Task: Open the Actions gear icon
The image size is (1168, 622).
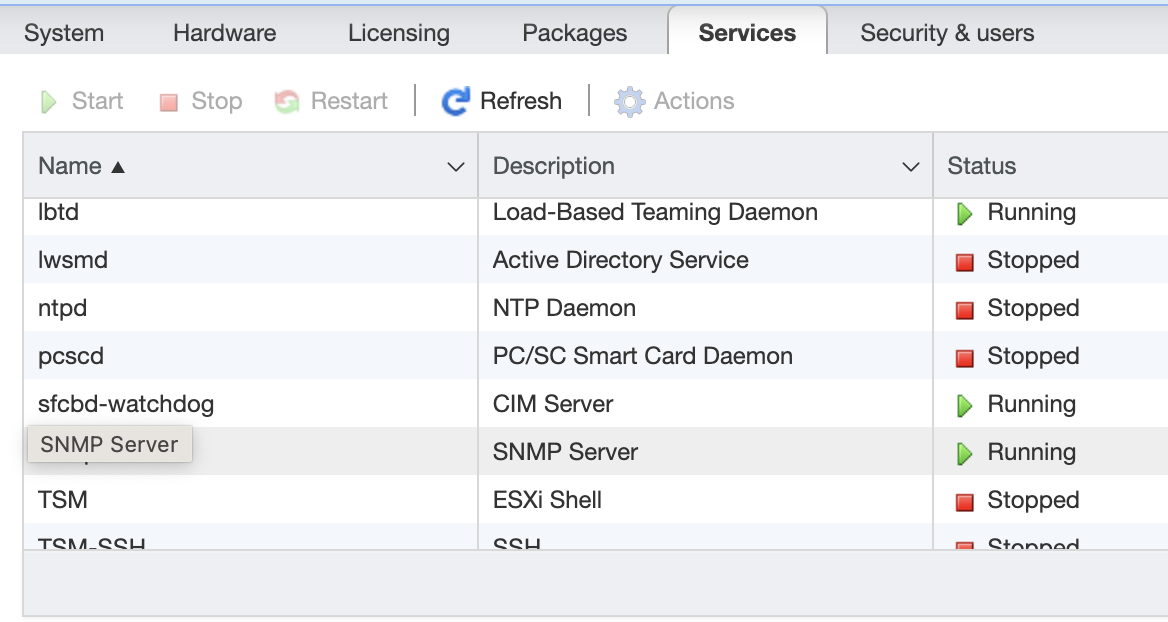Action: coord(629,101)
